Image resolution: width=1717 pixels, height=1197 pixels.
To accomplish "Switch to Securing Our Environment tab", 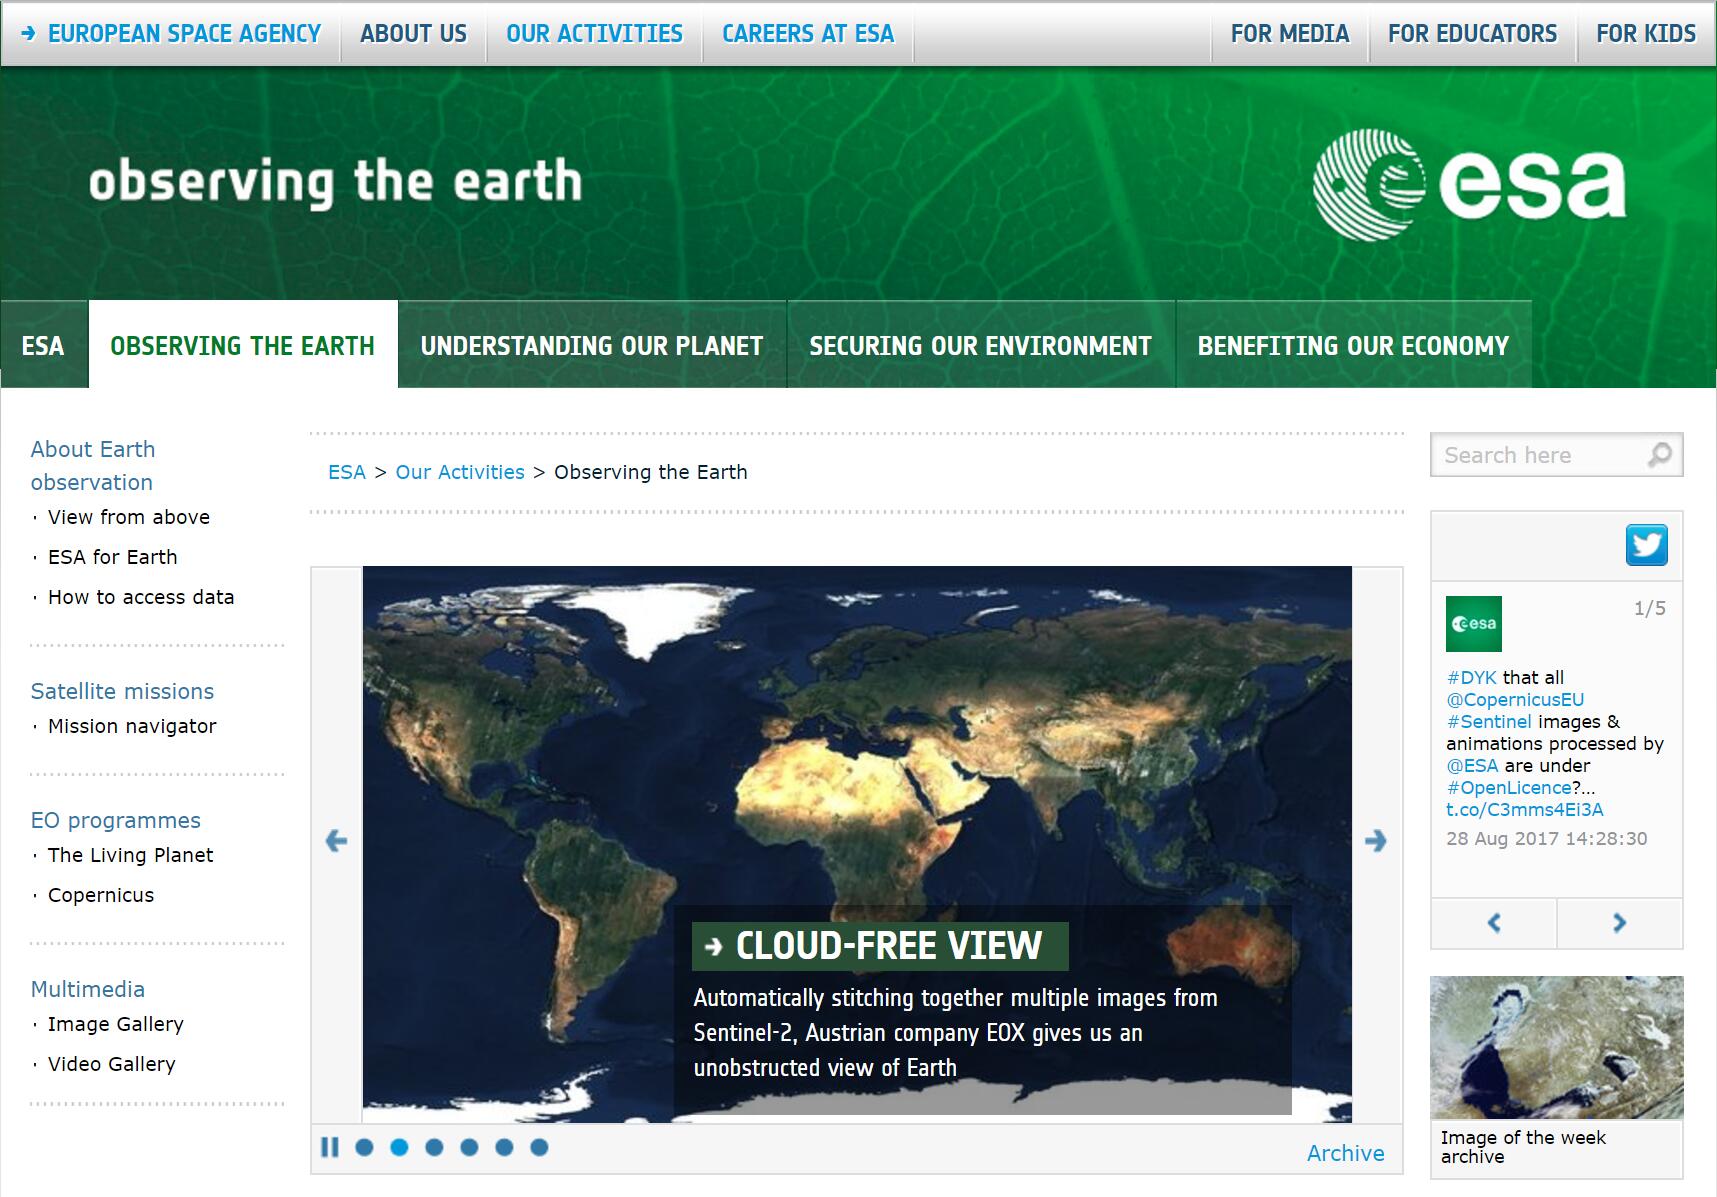I will [981, 345].
